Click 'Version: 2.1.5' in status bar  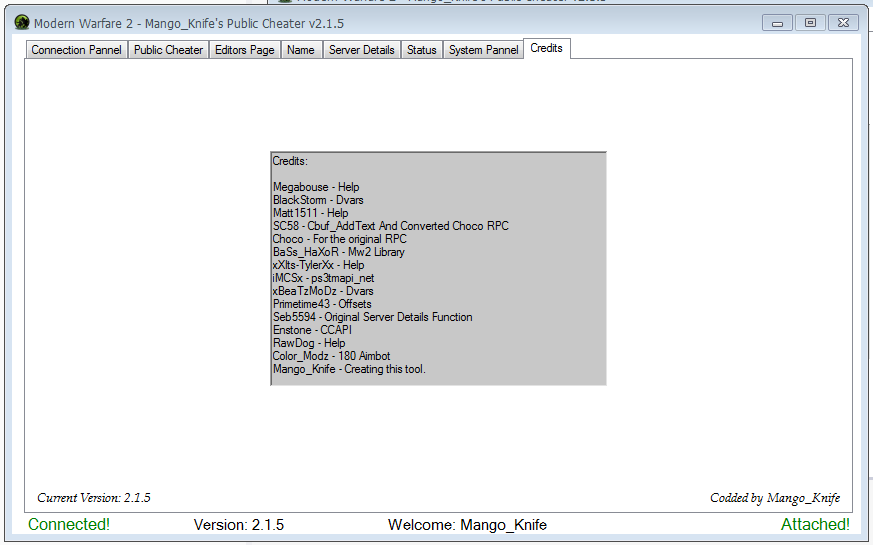[239, 525]
